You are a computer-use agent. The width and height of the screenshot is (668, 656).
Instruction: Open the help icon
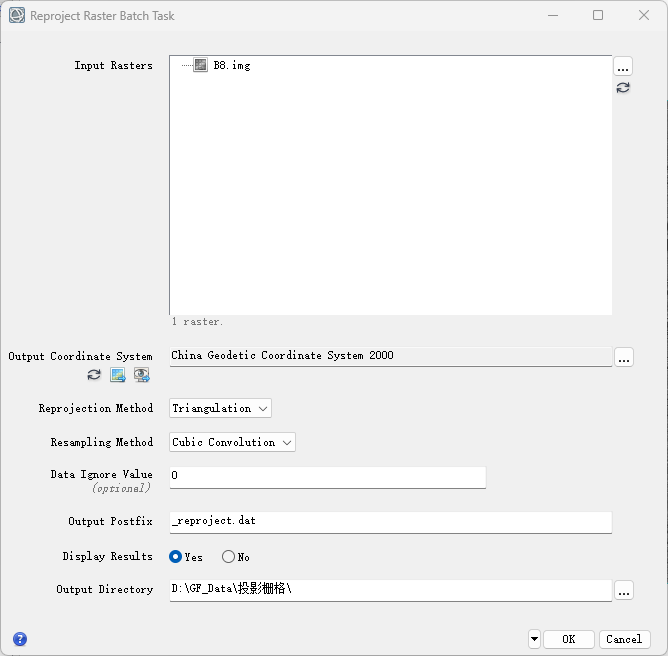click(x=20, y=639)
